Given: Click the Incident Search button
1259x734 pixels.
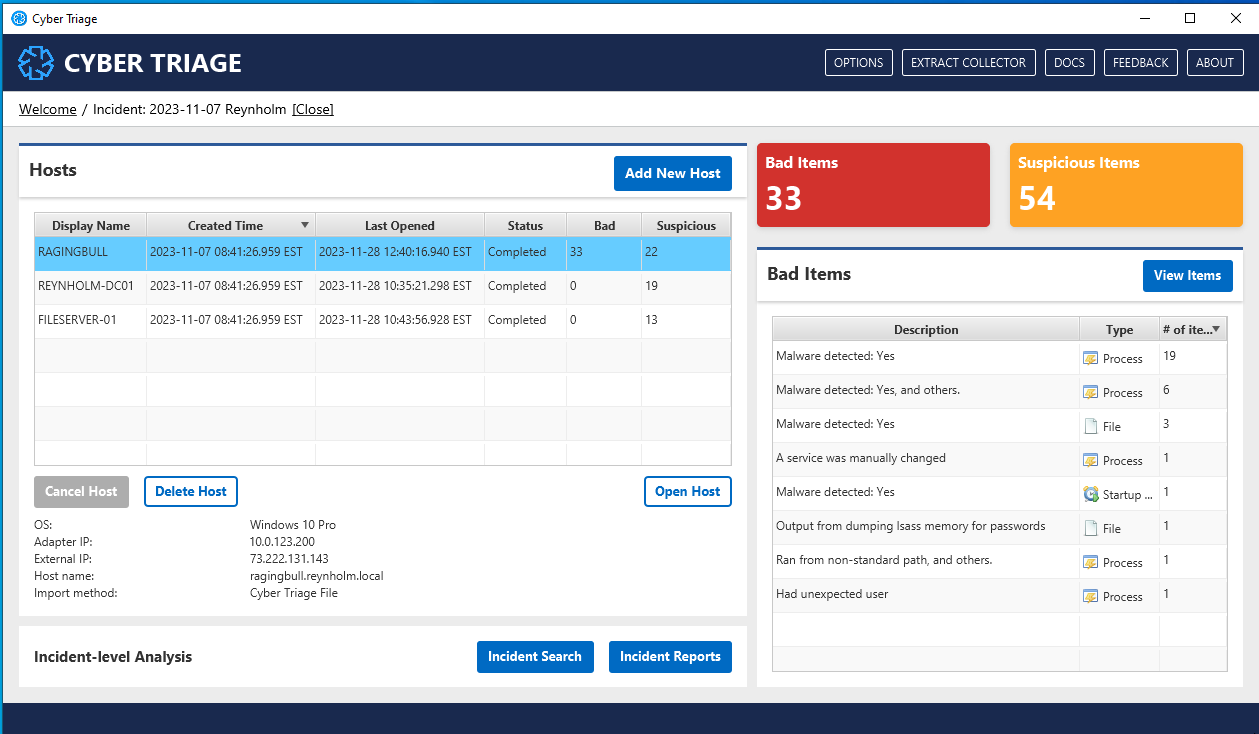Looking at the screenshot, I should (x=535, y=656).
